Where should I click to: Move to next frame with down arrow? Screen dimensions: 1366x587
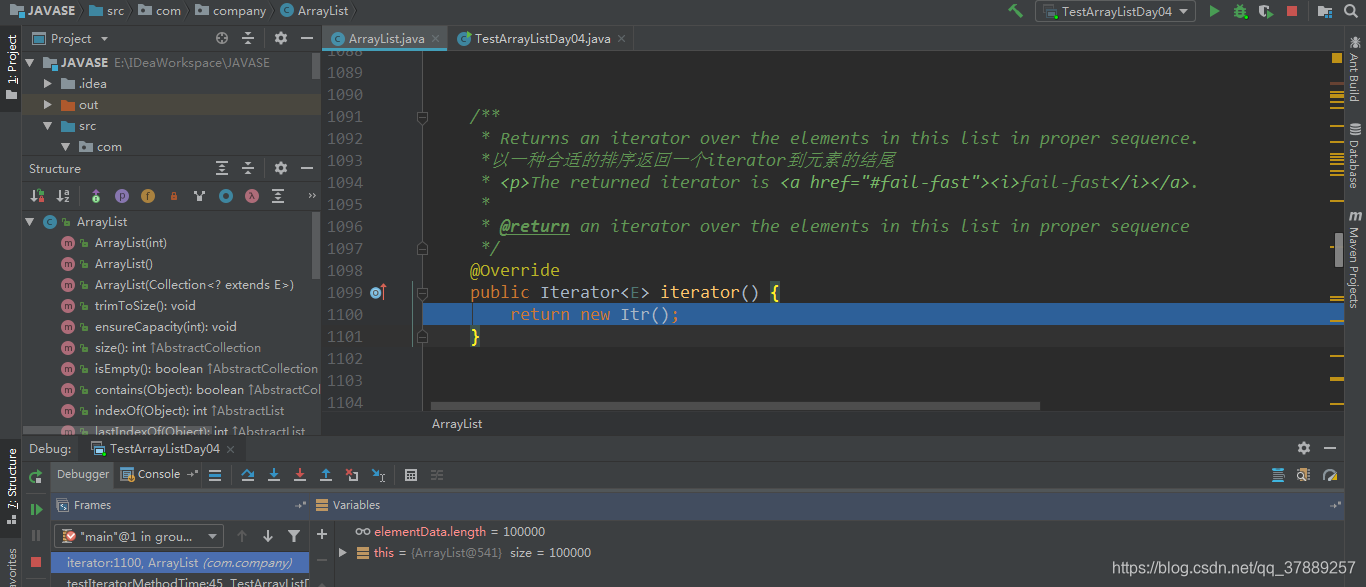click(268, 536)
